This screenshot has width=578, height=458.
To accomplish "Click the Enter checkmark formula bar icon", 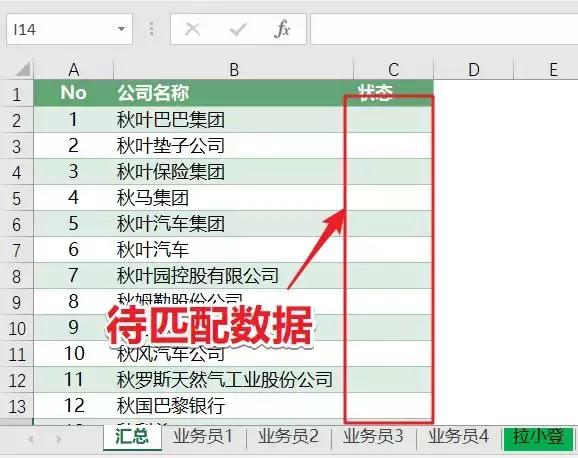I will pyautogui.click(x=238, y=29).
